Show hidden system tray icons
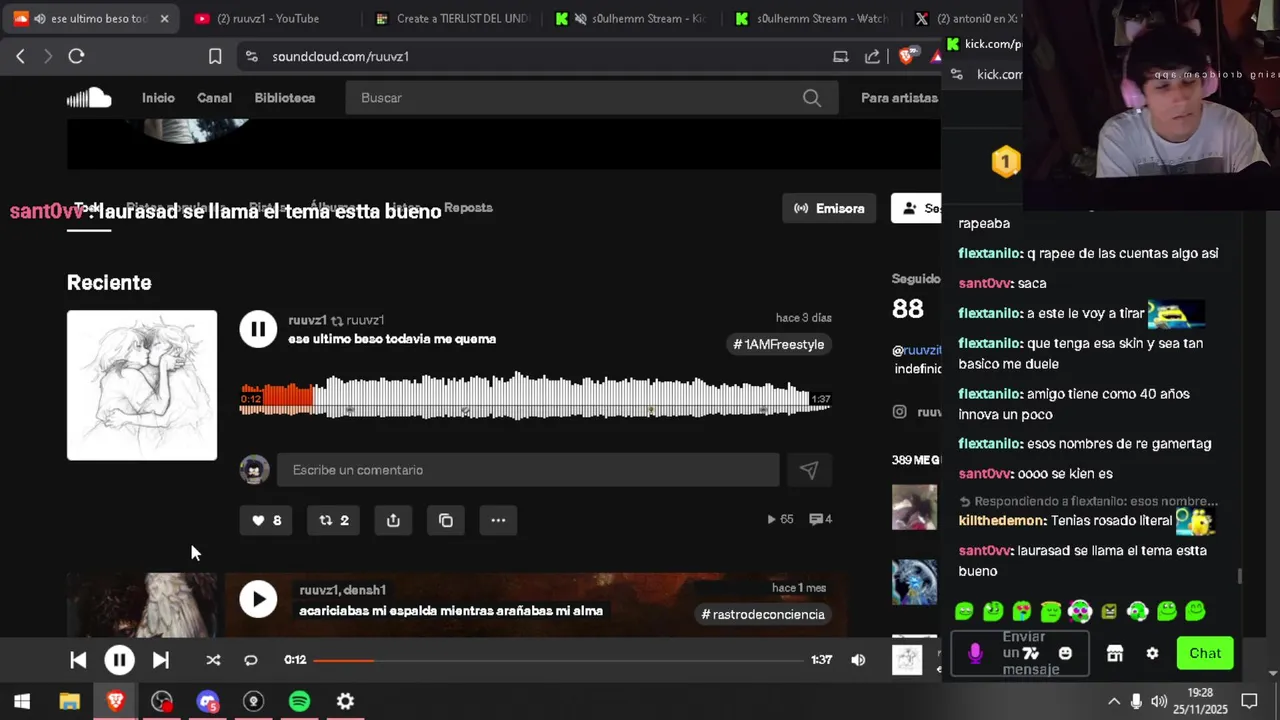The image size is (1280, 720). tap(1113, 701)
